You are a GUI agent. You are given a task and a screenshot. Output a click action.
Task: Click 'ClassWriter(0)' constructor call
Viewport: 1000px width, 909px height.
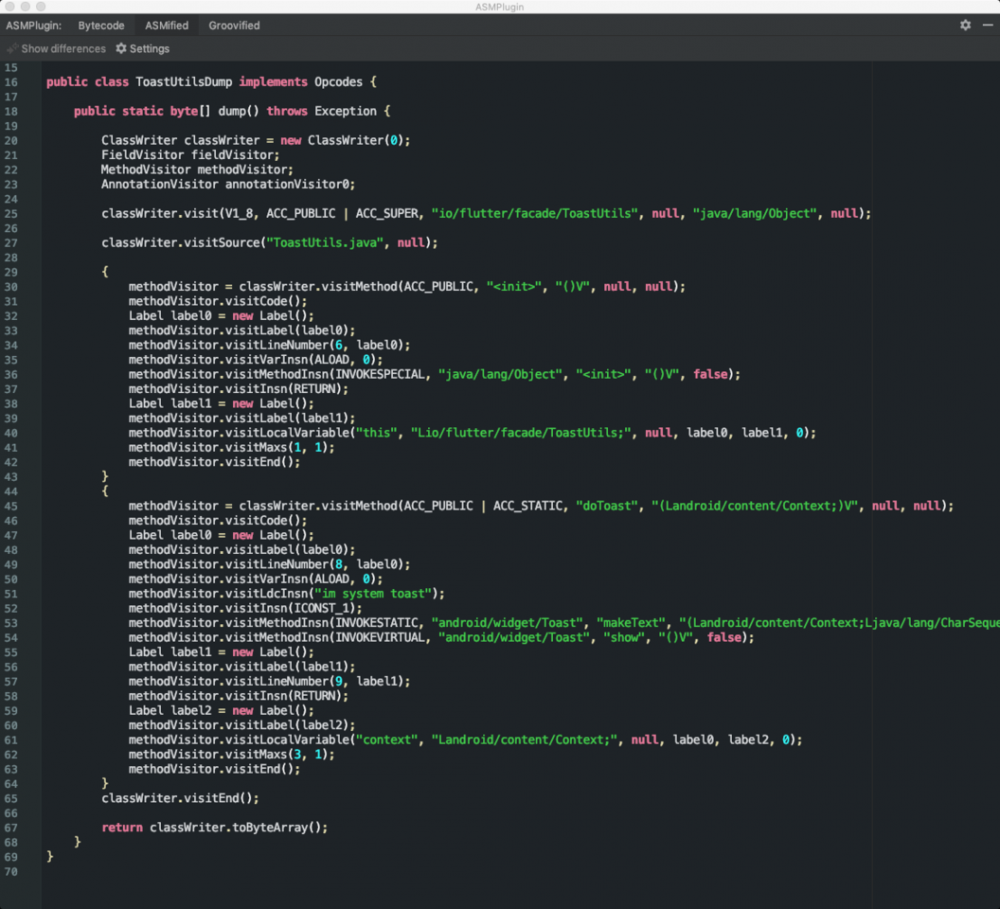click(355, 140)
